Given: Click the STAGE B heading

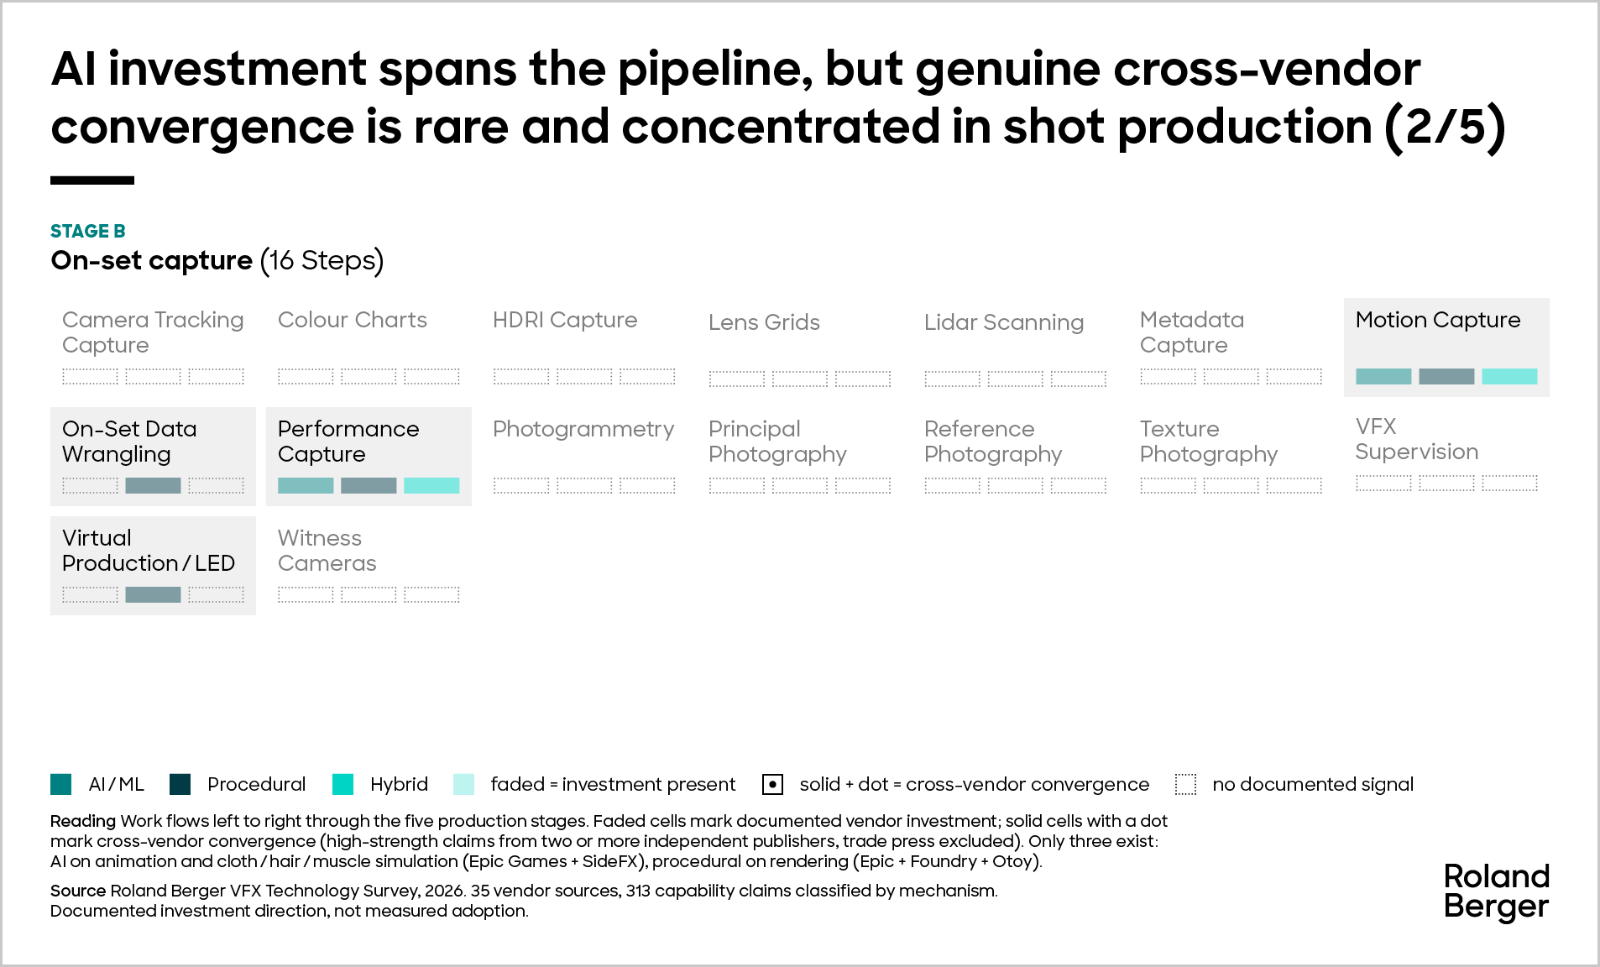Looking at the screenshot, I should point(88,231).
